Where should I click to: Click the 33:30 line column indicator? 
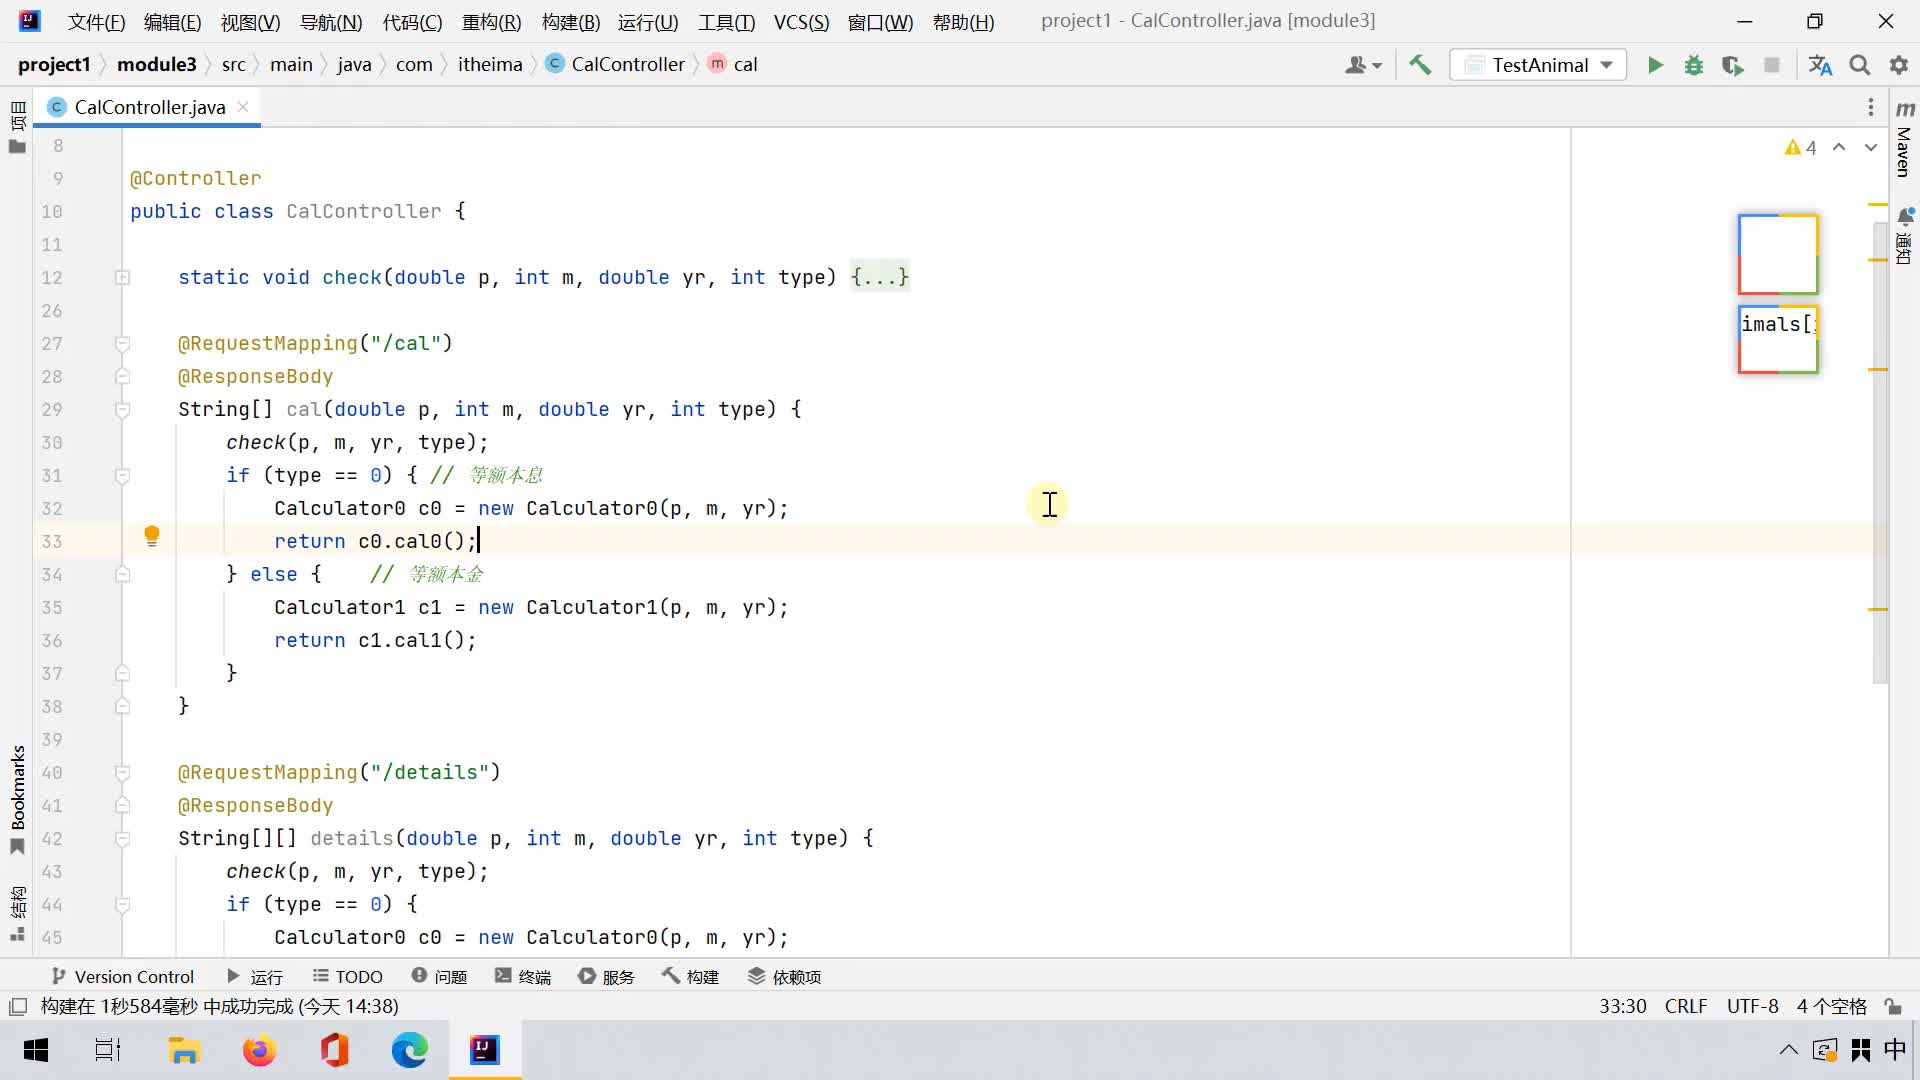coord(1622,1006)
